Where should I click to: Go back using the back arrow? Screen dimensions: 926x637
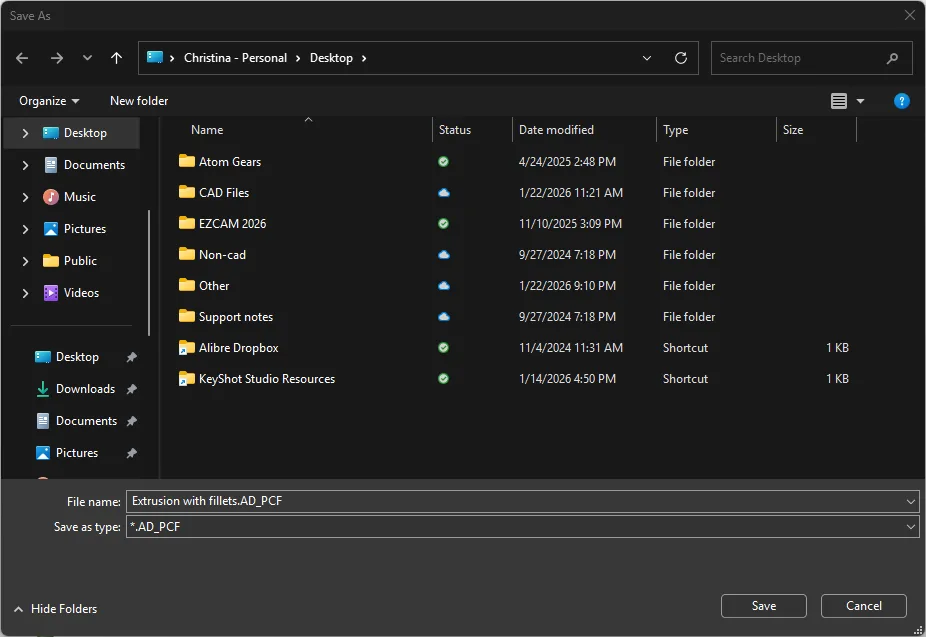[x=22, y=58]
